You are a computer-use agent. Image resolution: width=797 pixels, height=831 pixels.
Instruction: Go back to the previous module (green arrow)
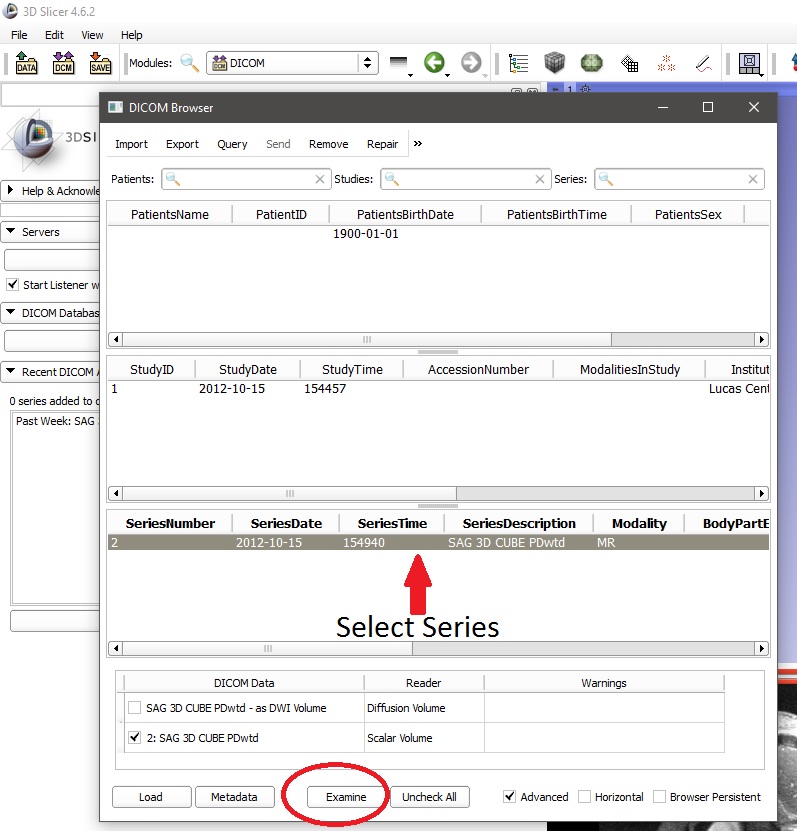tap(434, 63)
